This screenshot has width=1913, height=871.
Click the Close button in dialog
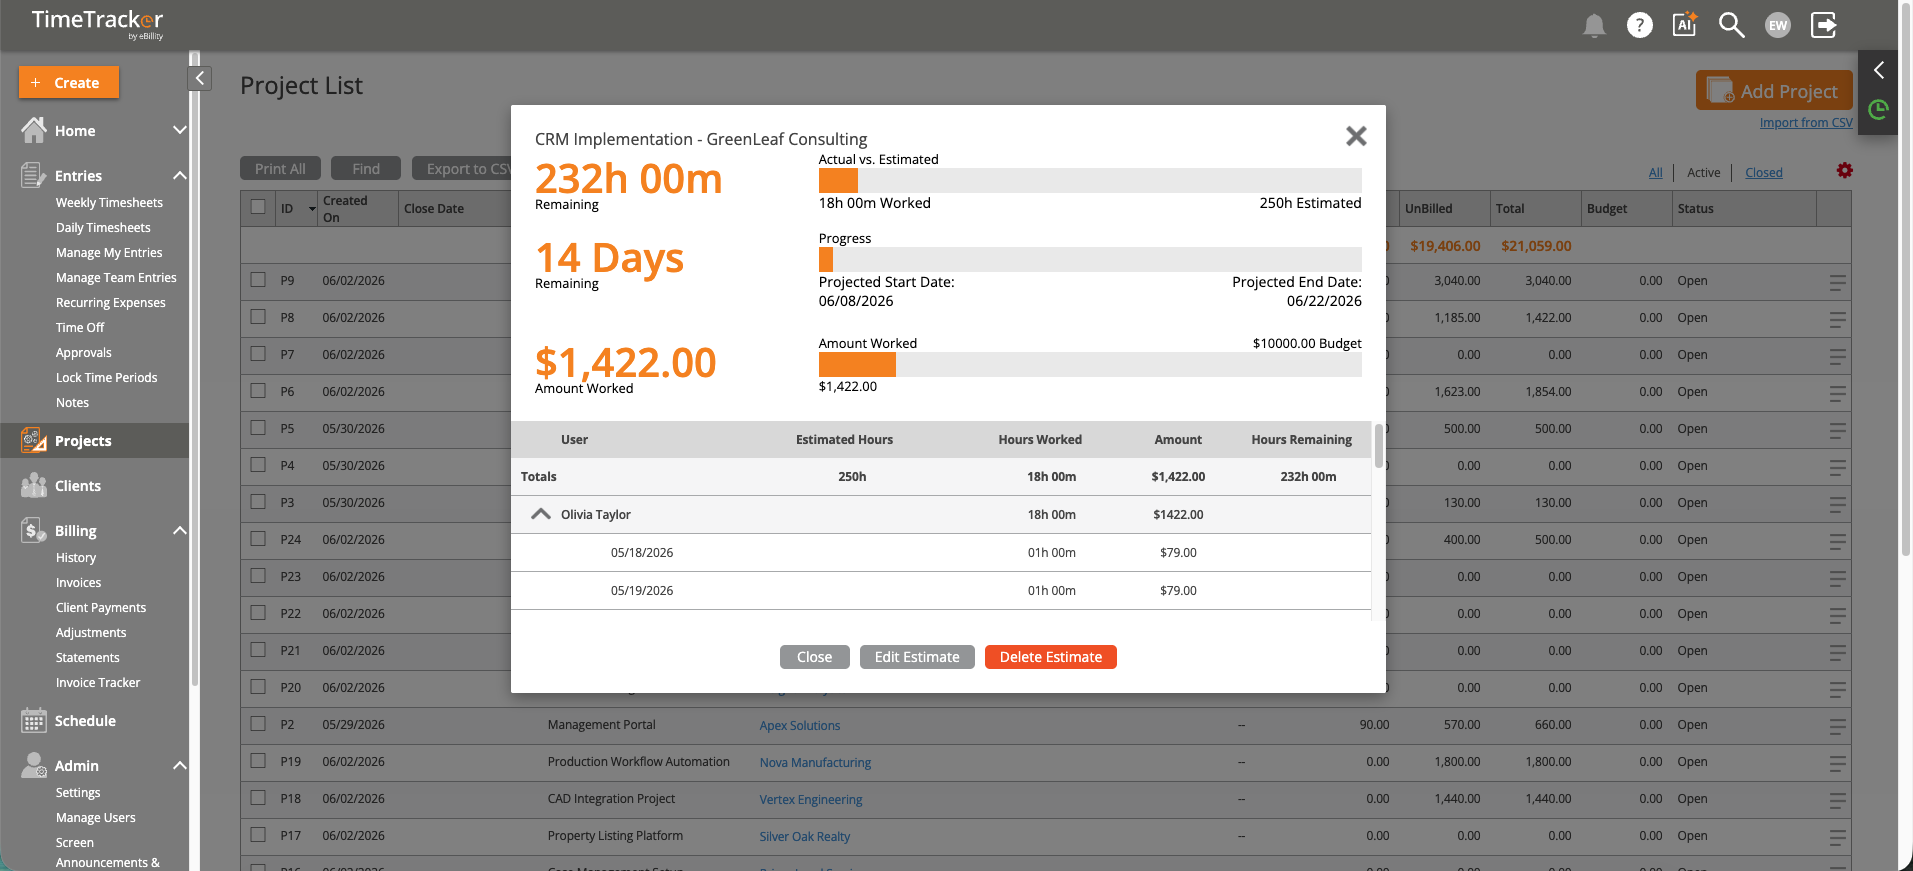tap(814, 657)
